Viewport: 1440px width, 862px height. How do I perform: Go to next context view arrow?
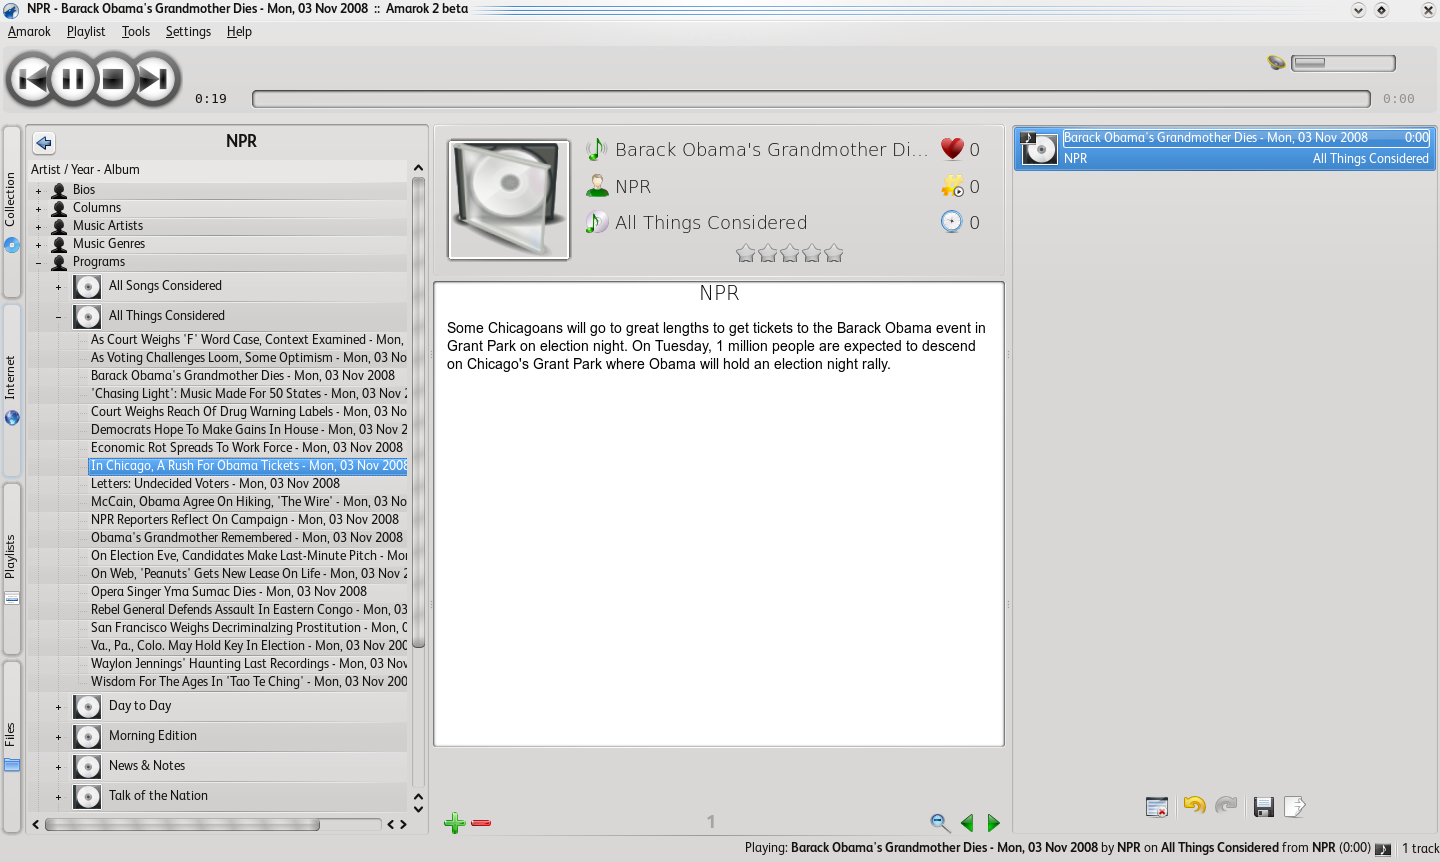(993, 823)
